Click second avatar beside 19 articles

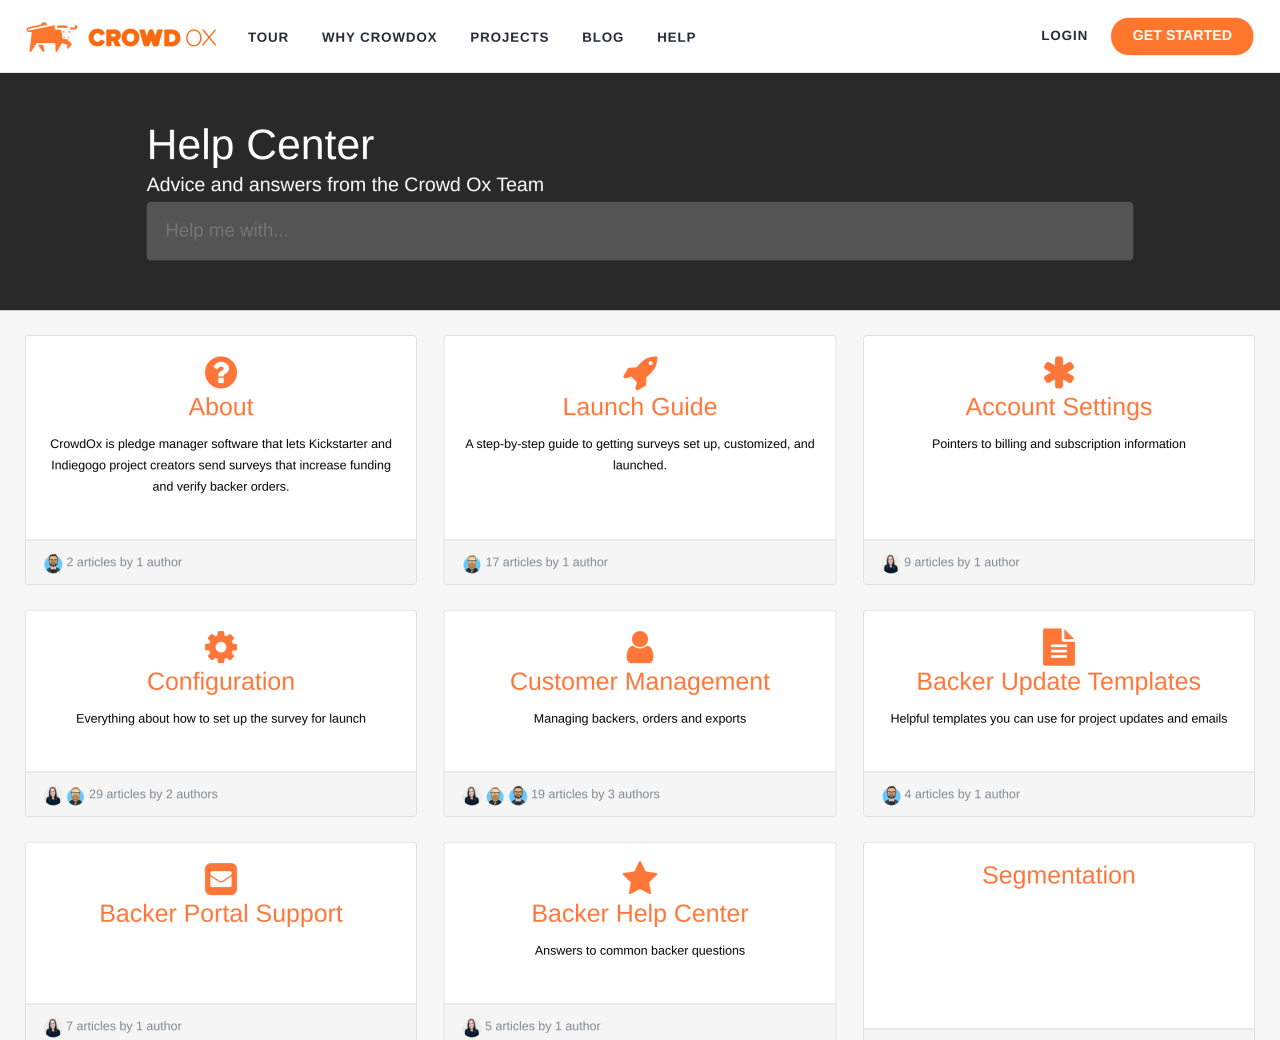[495, 796]
